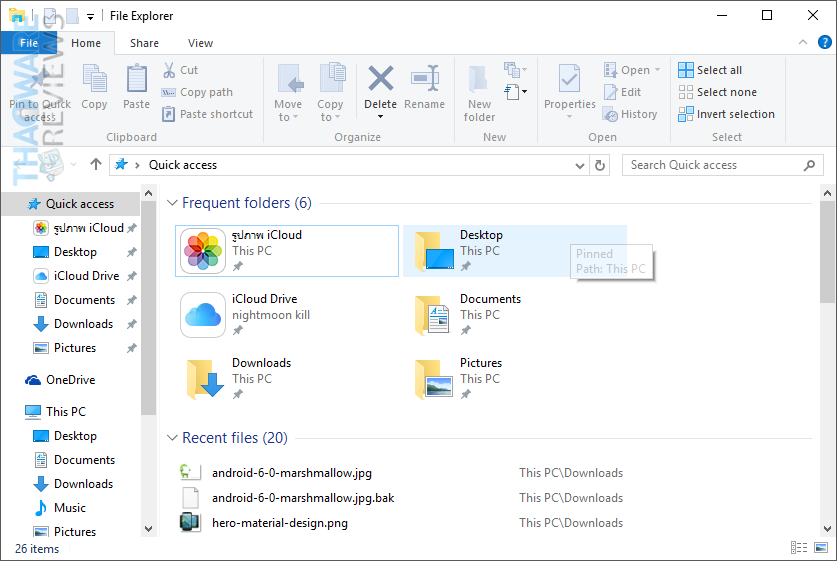Select the file hero-material-design.png
The image size is (837, 561).
[280, 523]
